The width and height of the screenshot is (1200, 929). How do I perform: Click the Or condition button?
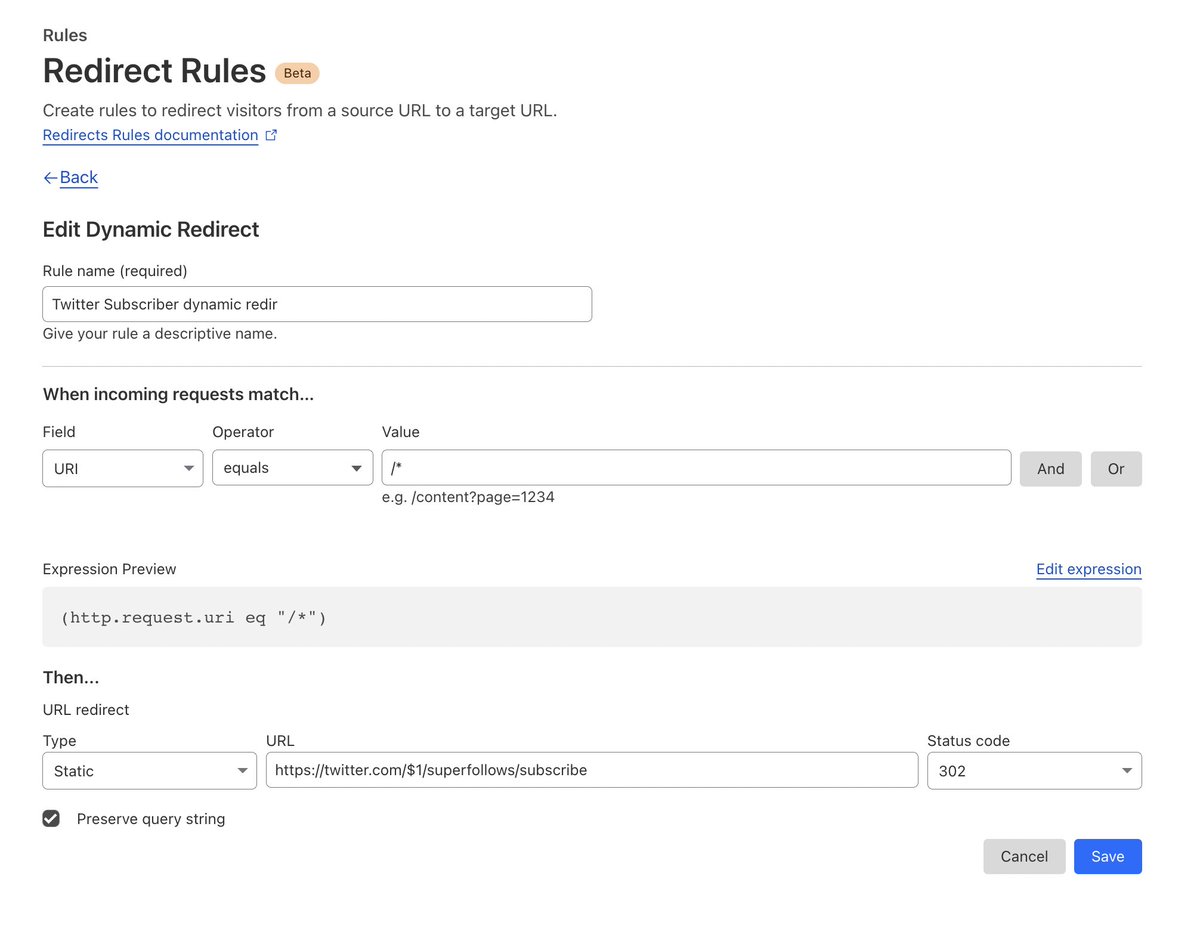pyautogui.click(x=1116, y=468)
